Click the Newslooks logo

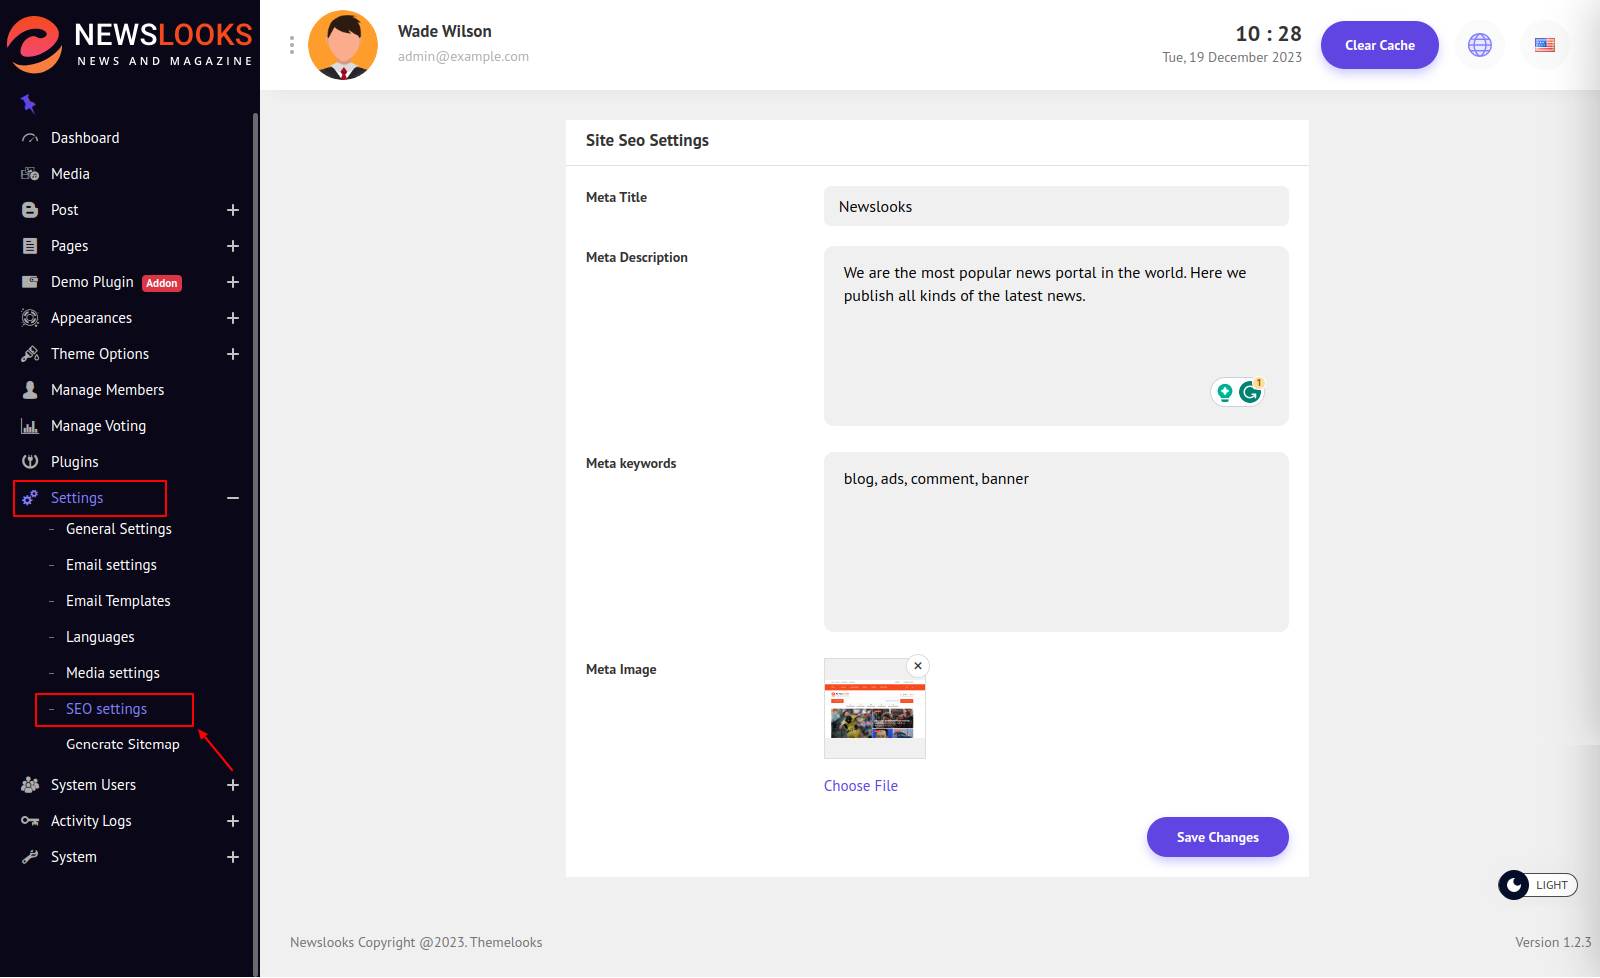click(x=130, y=45)
